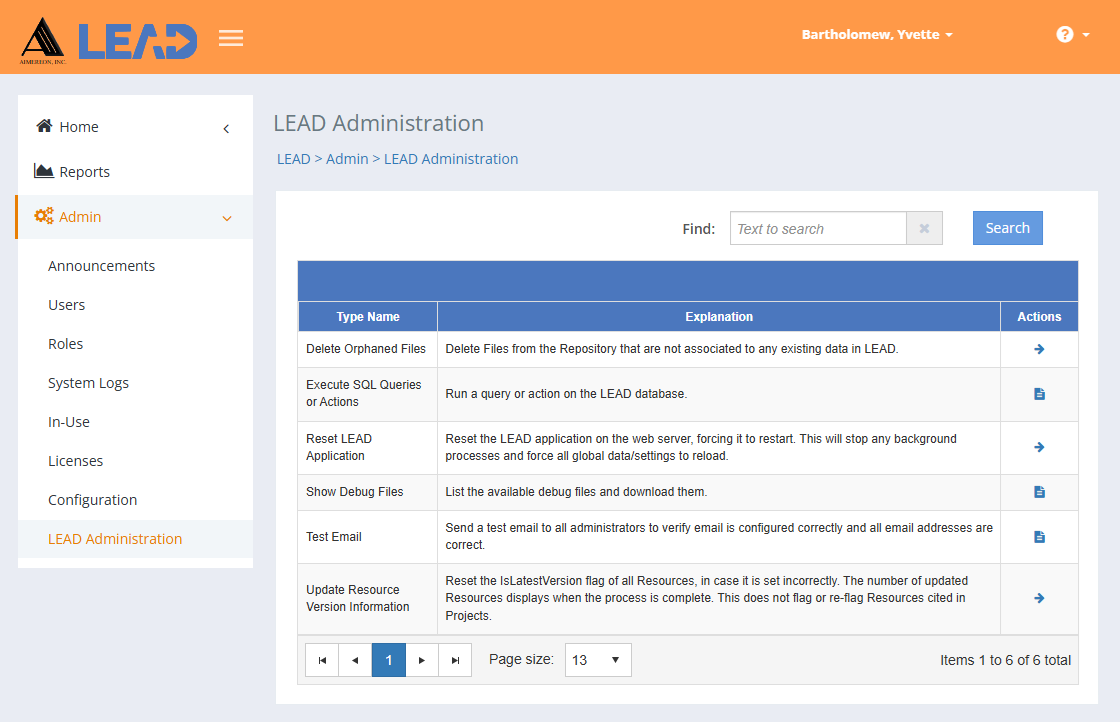Collapse the Admin section chevron
Viewport: 1120px width, 722px height.
coord(226,219)
